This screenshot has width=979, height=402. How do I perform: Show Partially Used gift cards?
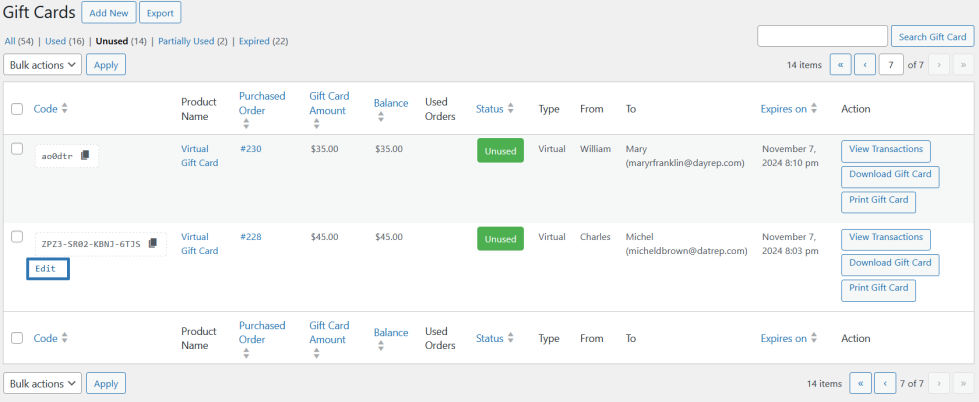click(194, 41)
